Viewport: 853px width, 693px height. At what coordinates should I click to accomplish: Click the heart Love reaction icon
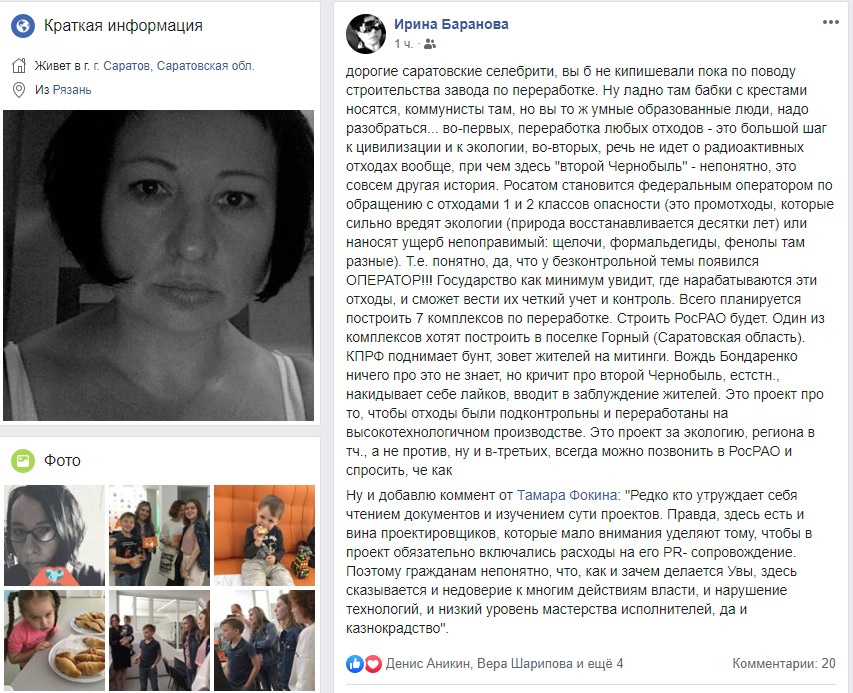point(373,664)
